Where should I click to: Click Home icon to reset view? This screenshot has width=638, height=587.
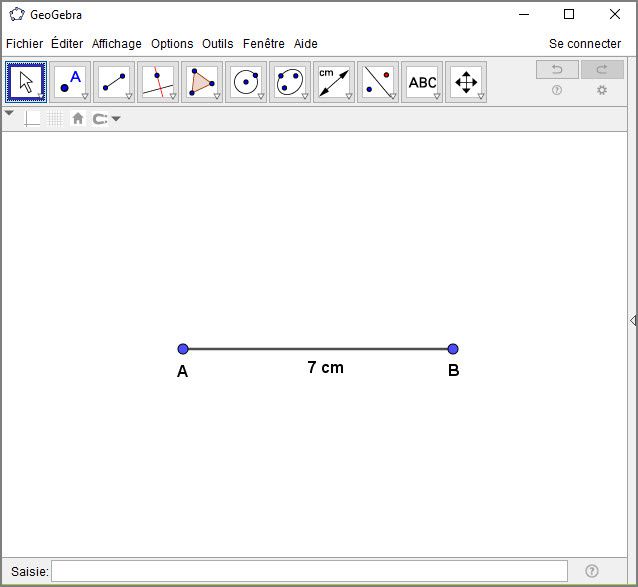pos(78,119)
